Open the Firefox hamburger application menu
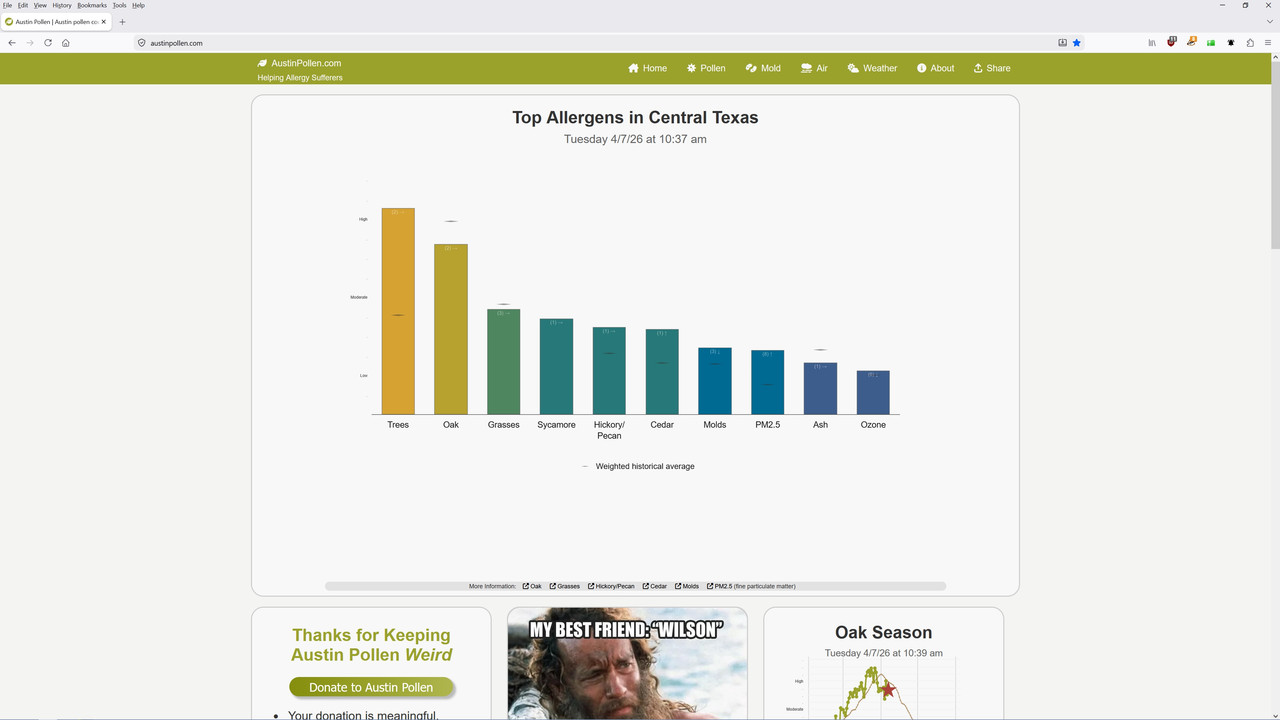The image size is (1280, 720). click(x=1269, y=43)
